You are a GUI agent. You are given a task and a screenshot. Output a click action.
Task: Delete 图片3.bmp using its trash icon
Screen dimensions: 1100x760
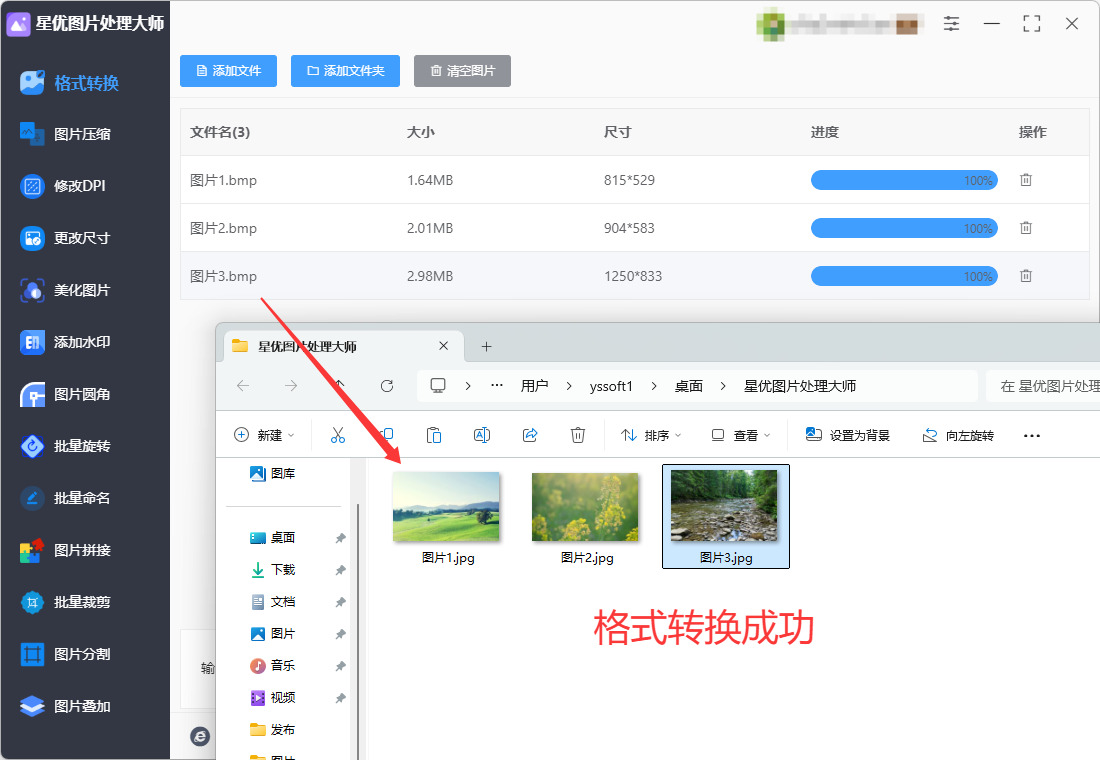[x=1026, y=276]
